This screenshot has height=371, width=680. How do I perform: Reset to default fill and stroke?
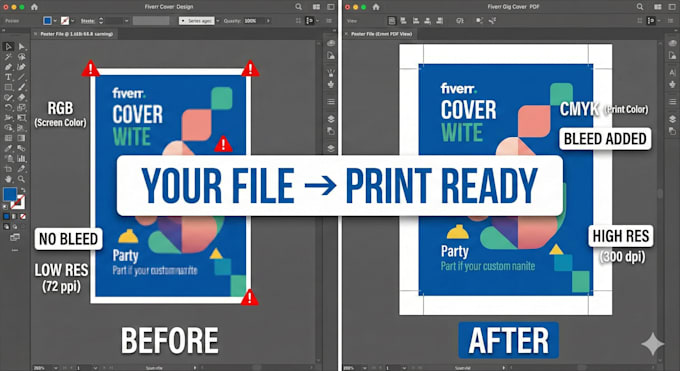5,207
